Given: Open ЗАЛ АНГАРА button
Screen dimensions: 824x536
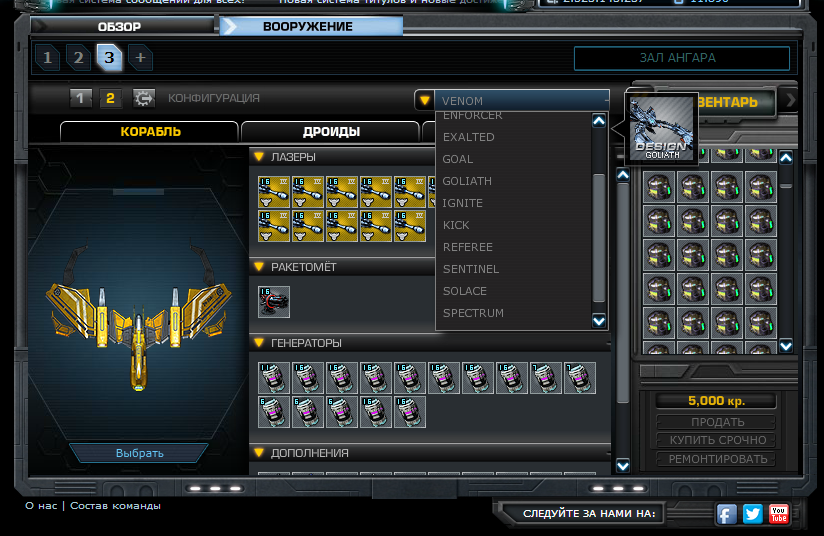Looking at the screenshot, I should [x=682, y=58].
